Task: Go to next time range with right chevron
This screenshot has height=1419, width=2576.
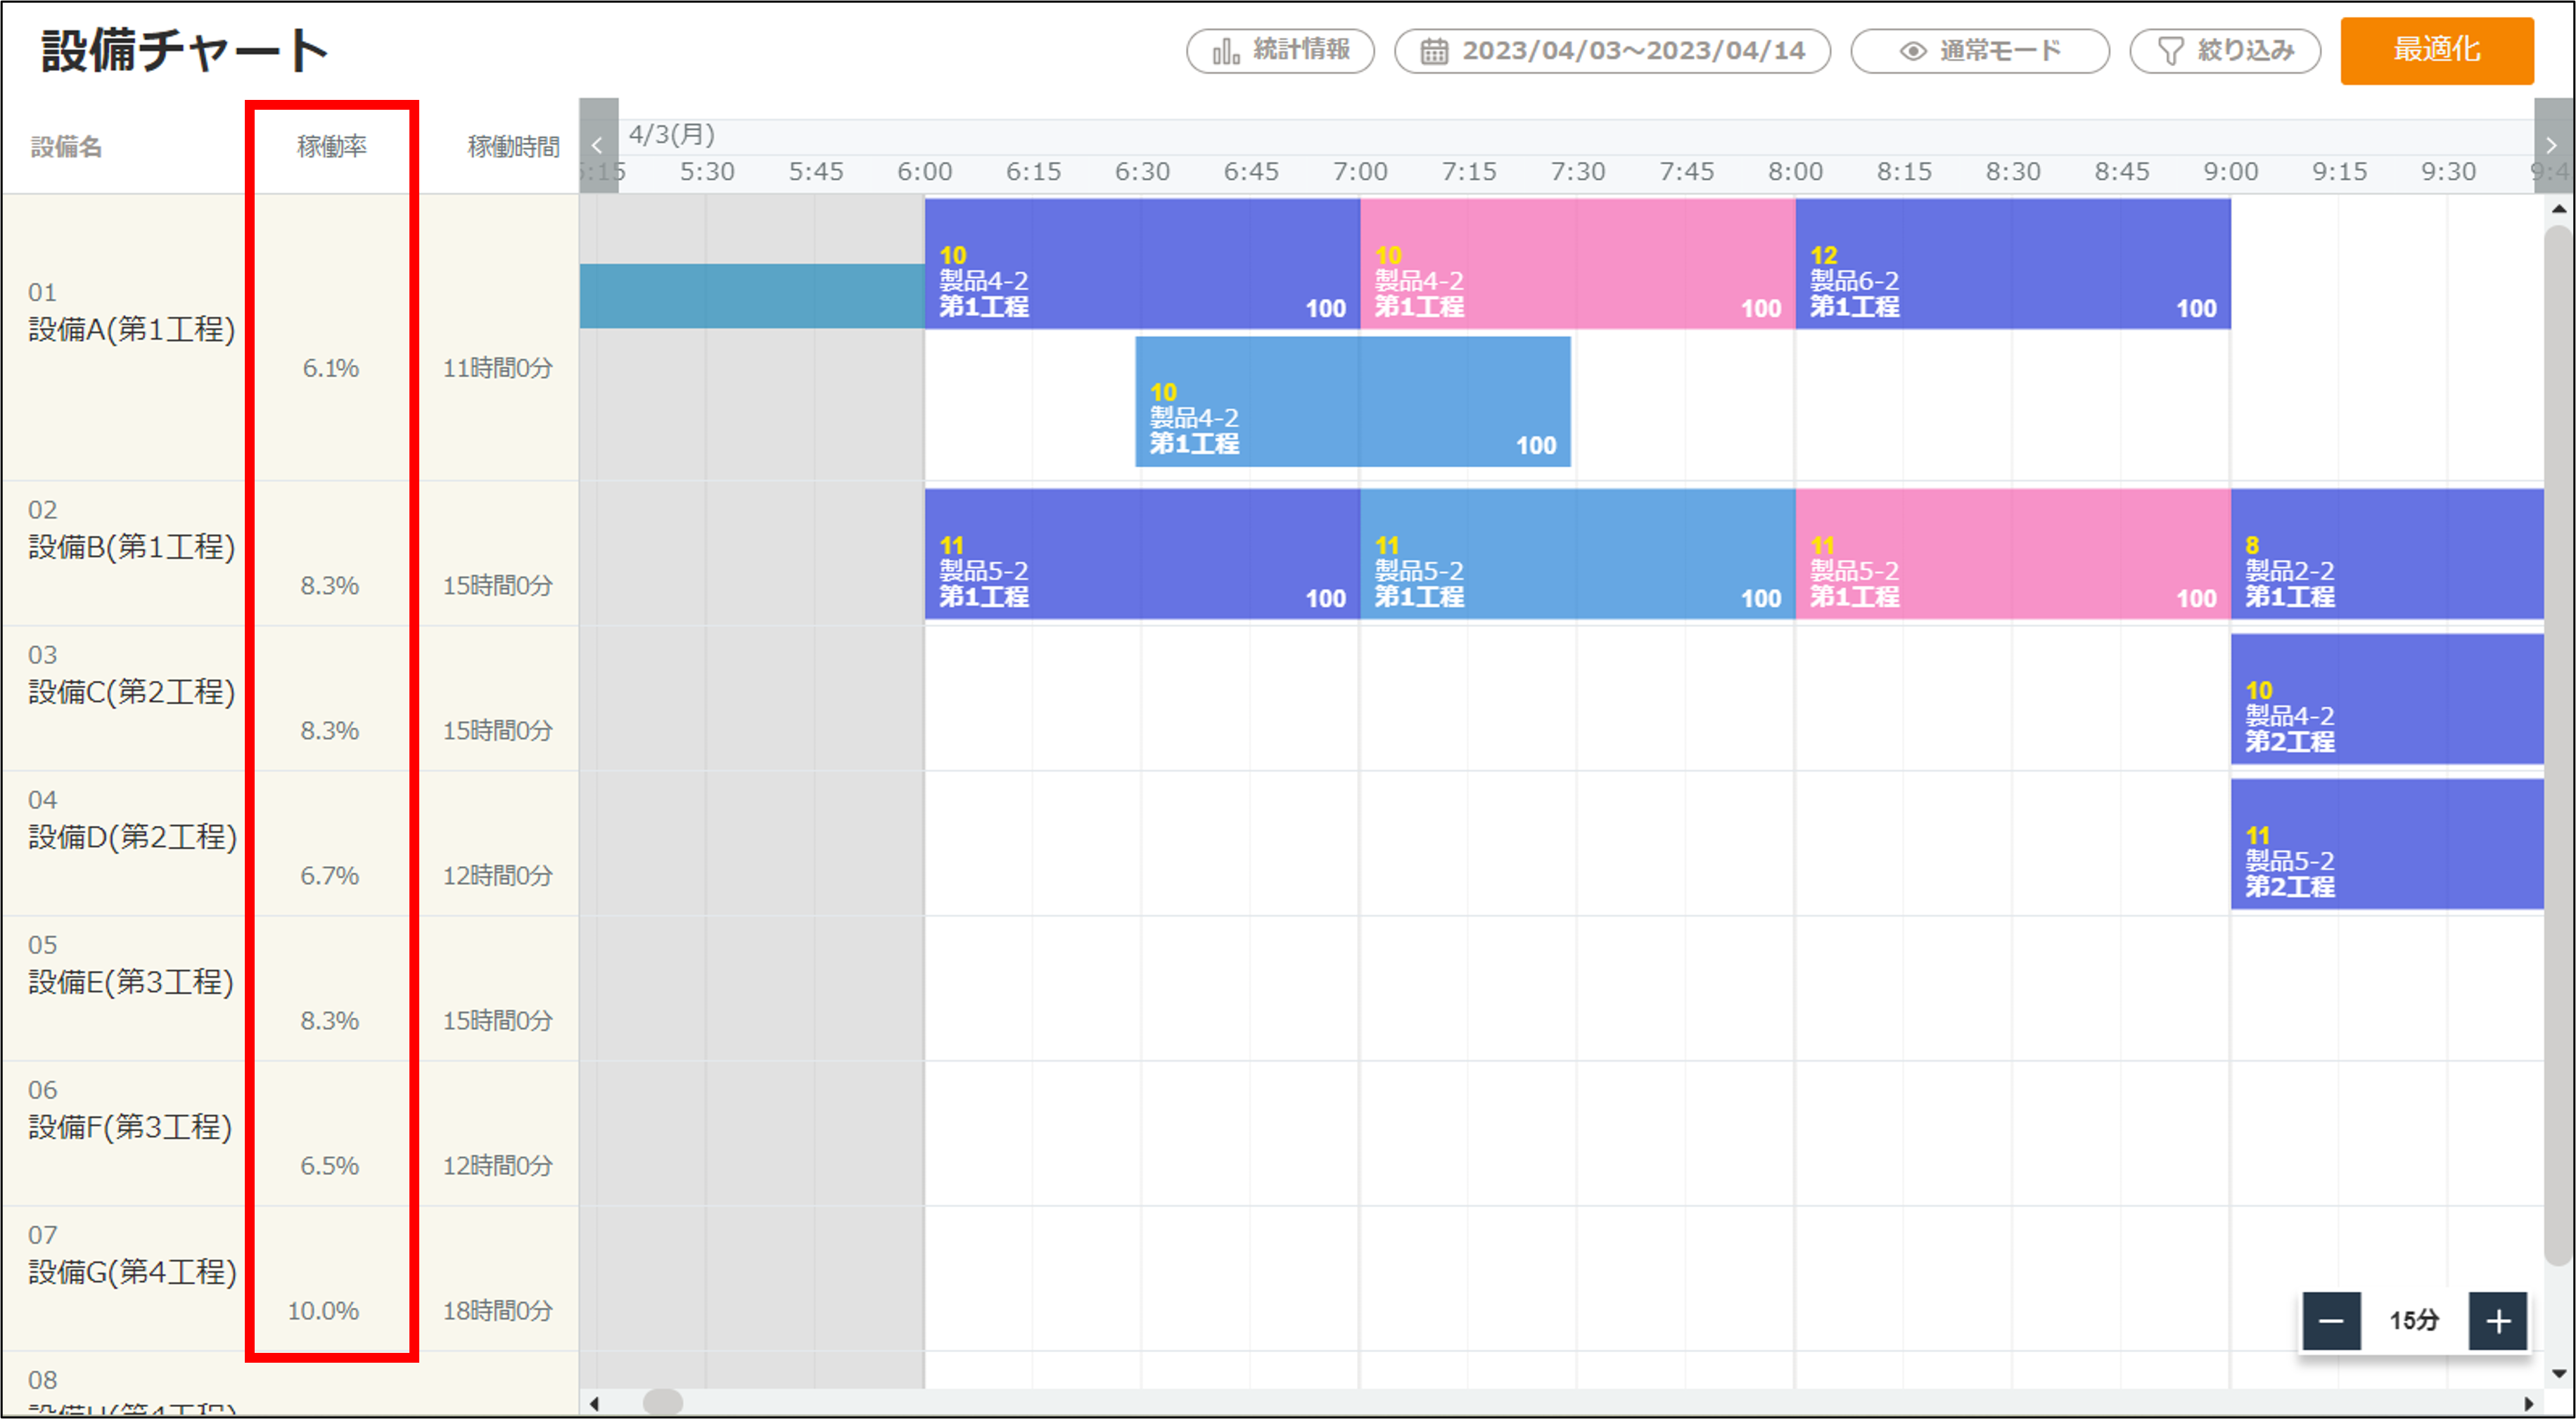Action: coord(2552,145)
